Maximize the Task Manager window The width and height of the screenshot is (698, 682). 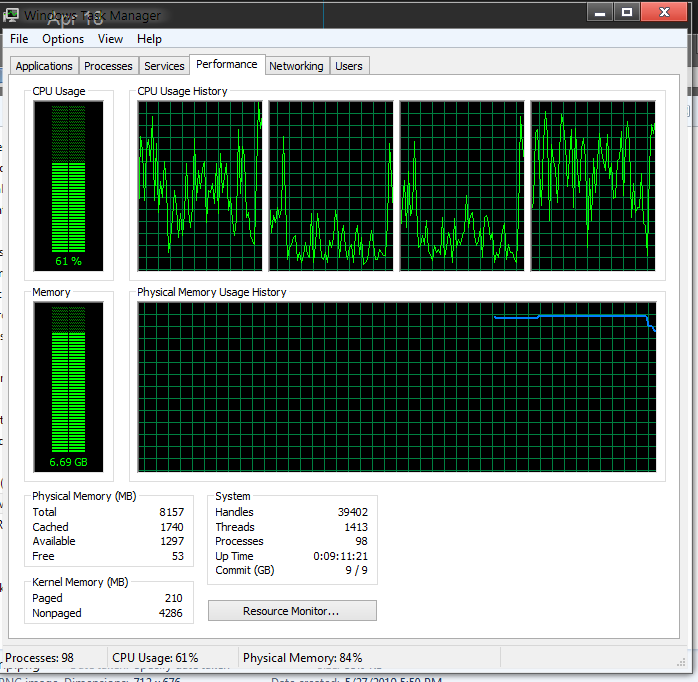(x=627, y=12)
